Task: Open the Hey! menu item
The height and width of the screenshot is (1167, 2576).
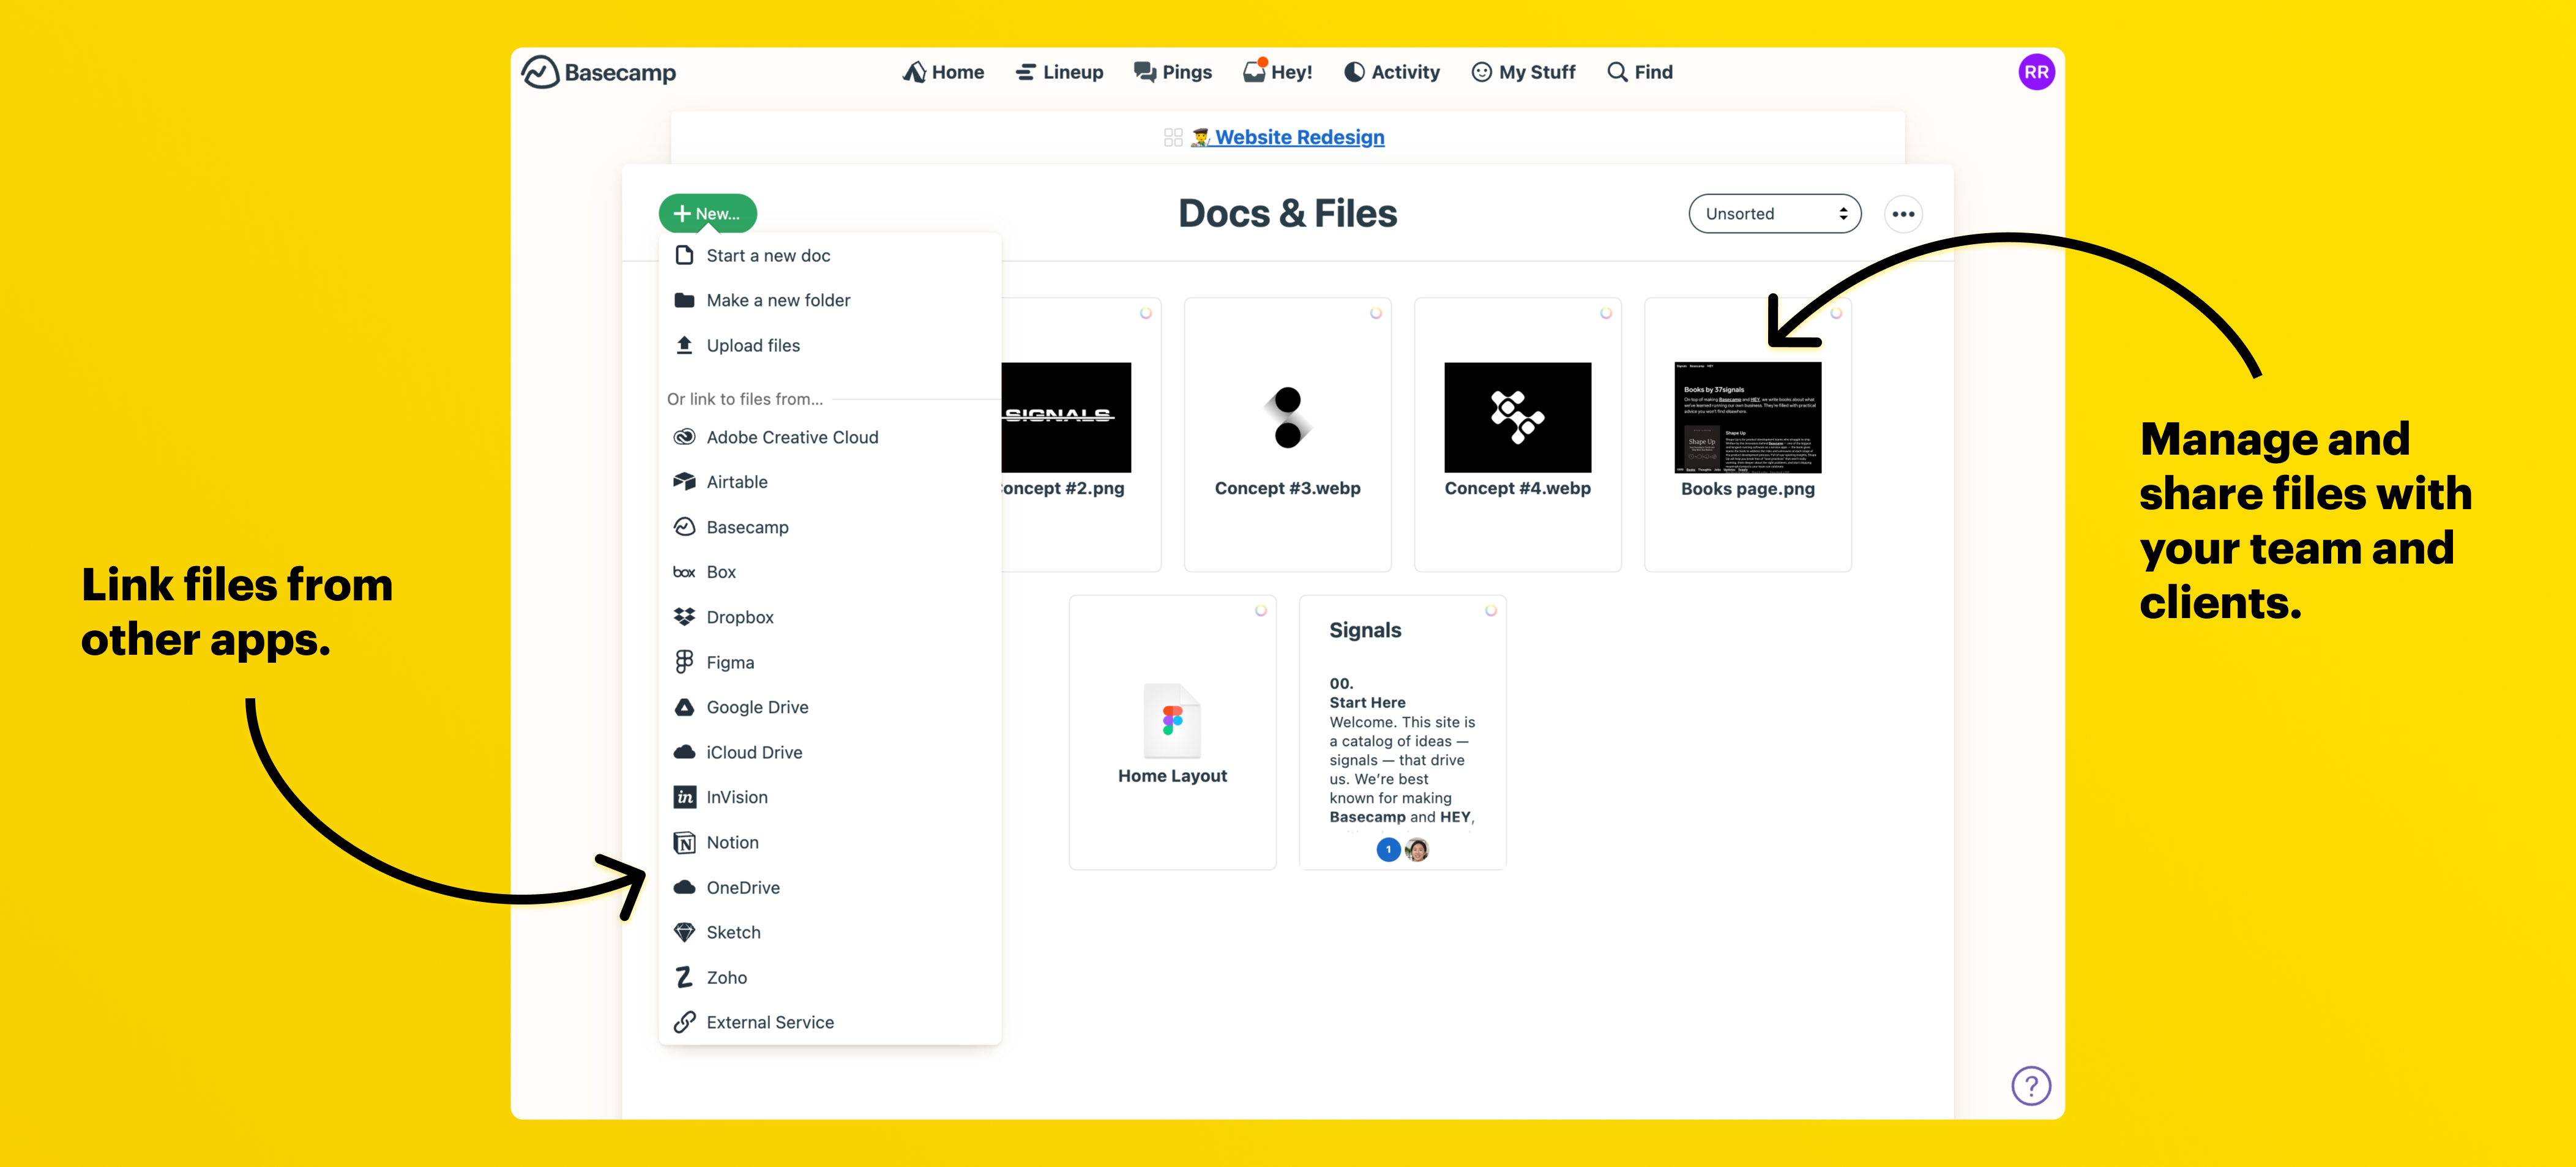Action: point(1278,71)
